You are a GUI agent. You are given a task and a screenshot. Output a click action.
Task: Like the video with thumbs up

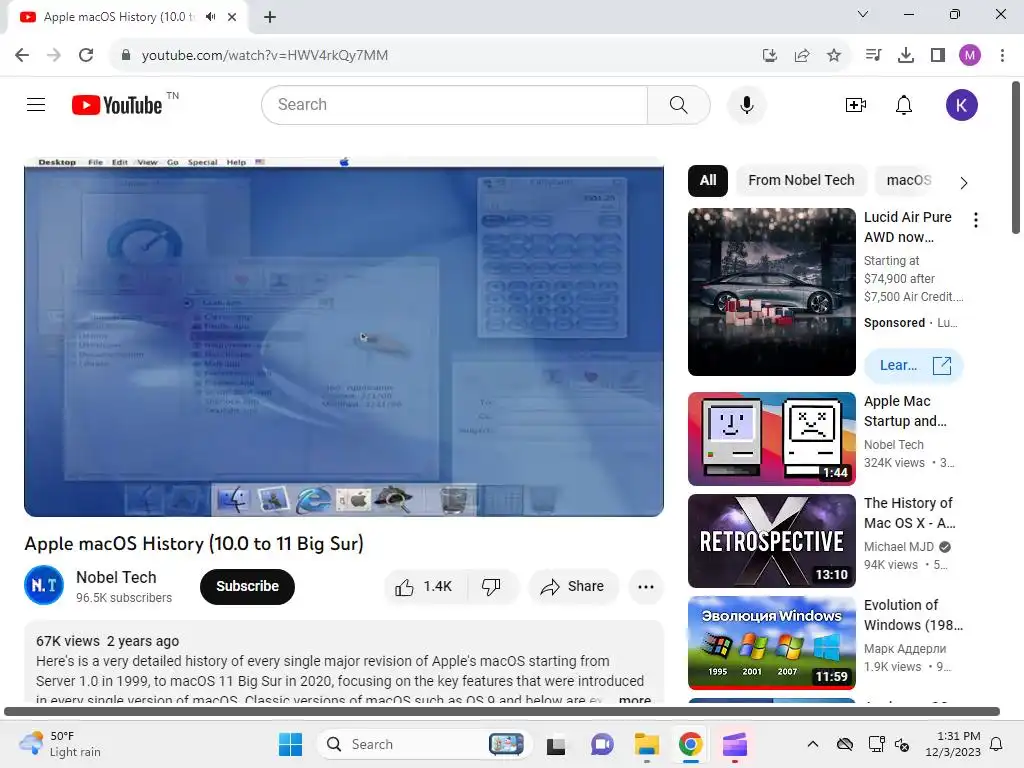(x=424, y=586)
